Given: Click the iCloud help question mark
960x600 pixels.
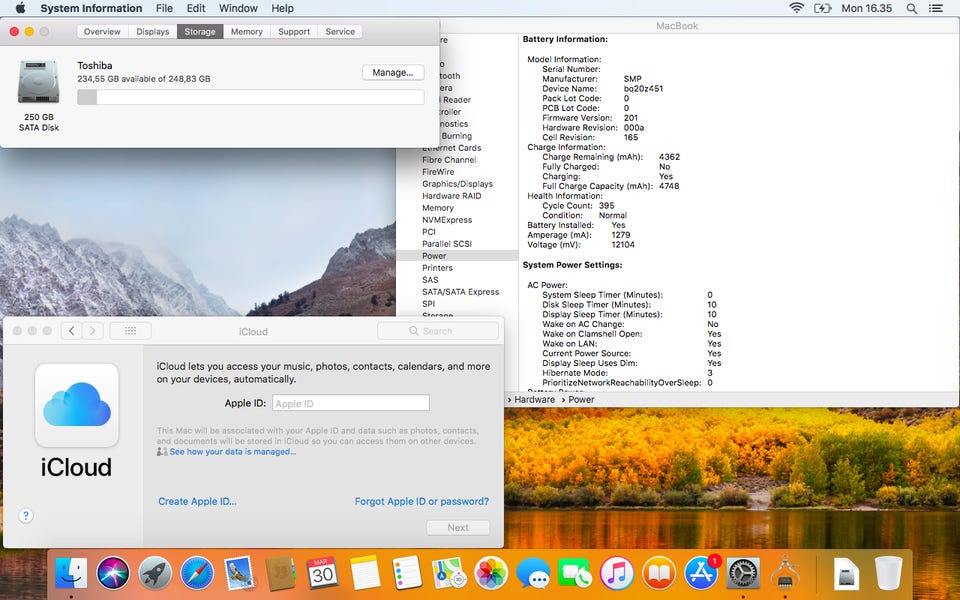Looking at the screenshot, I should tap(26, 516).
